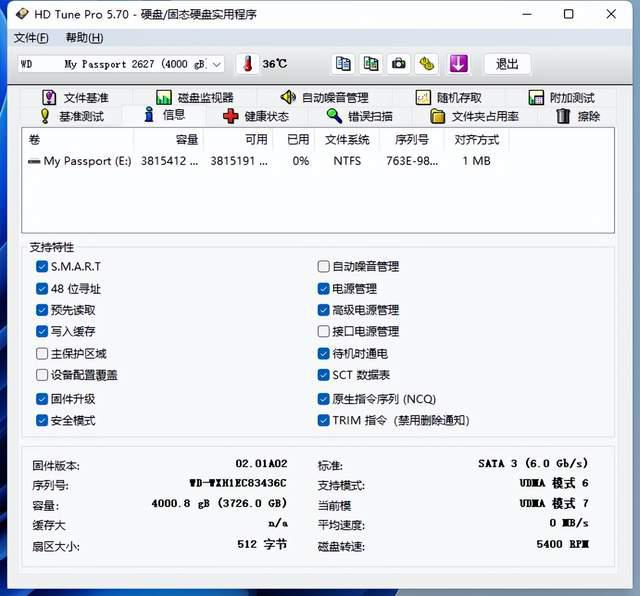Open the 文件(F) menu
Screen dimensions: 640x596
click(x=31, y=38)
